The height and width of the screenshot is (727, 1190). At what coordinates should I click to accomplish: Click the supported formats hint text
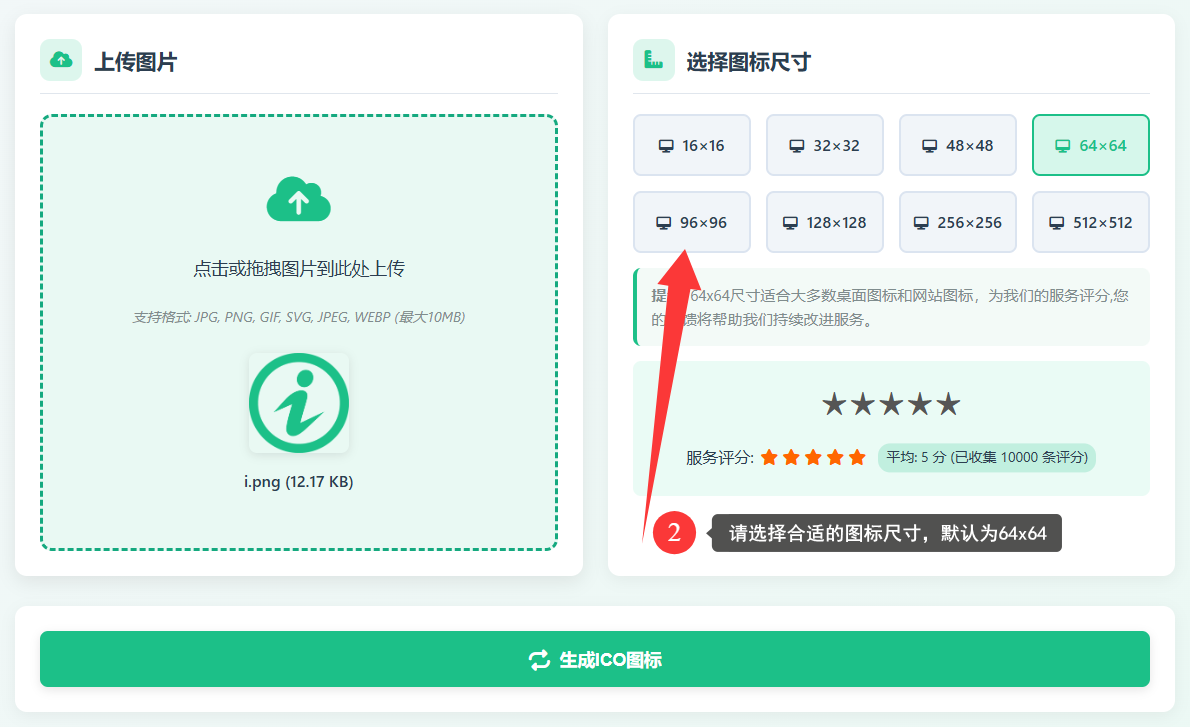[298, 317]
